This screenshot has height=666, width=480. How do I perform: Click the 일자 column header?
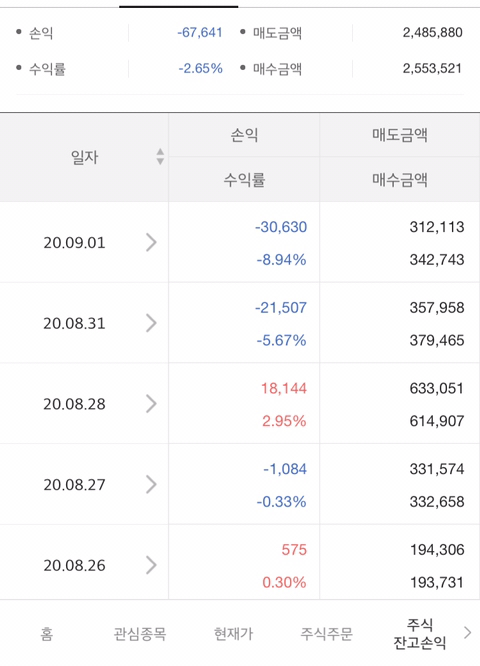pos(84,158)
